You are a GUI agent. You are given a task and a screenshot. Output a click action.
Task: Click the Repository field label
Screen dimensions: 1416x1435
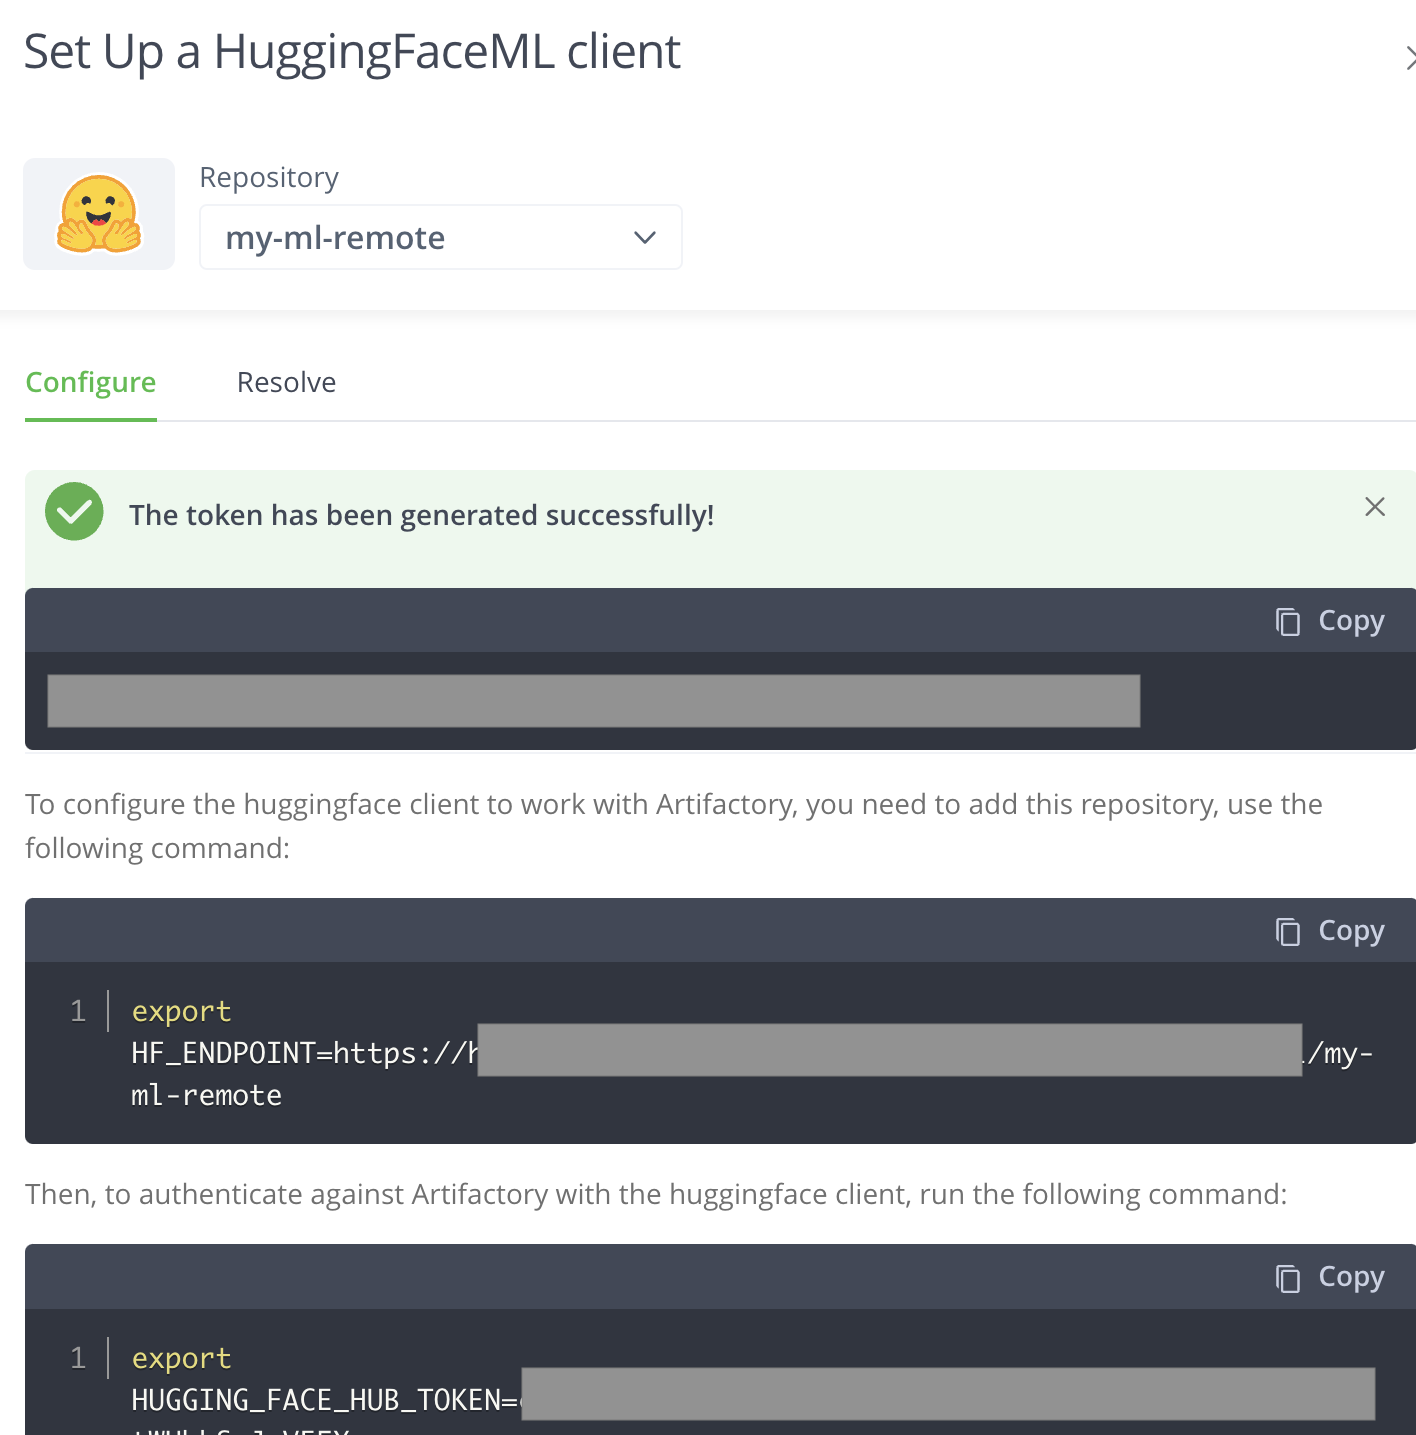pyautogui.click(x=269, y=176)
